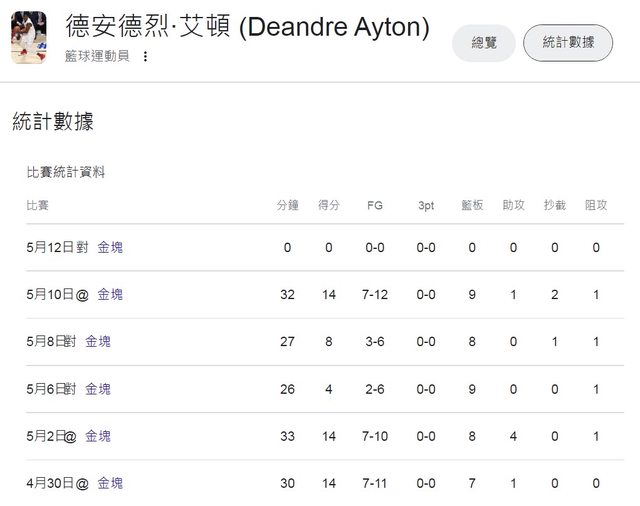Open 金塊 link in the 5月10日 row
The height and width of the screenshot is (506, 640).
(x=110, y=294)
